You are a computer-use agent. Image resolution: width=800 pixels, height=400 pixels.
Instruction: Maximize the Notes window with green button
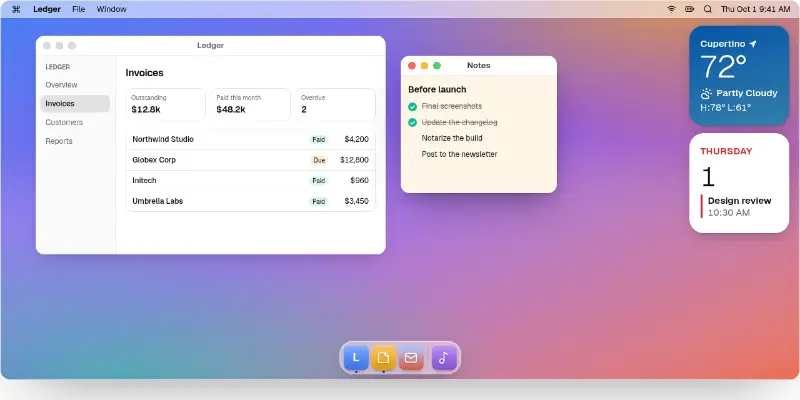click(437, 66)
